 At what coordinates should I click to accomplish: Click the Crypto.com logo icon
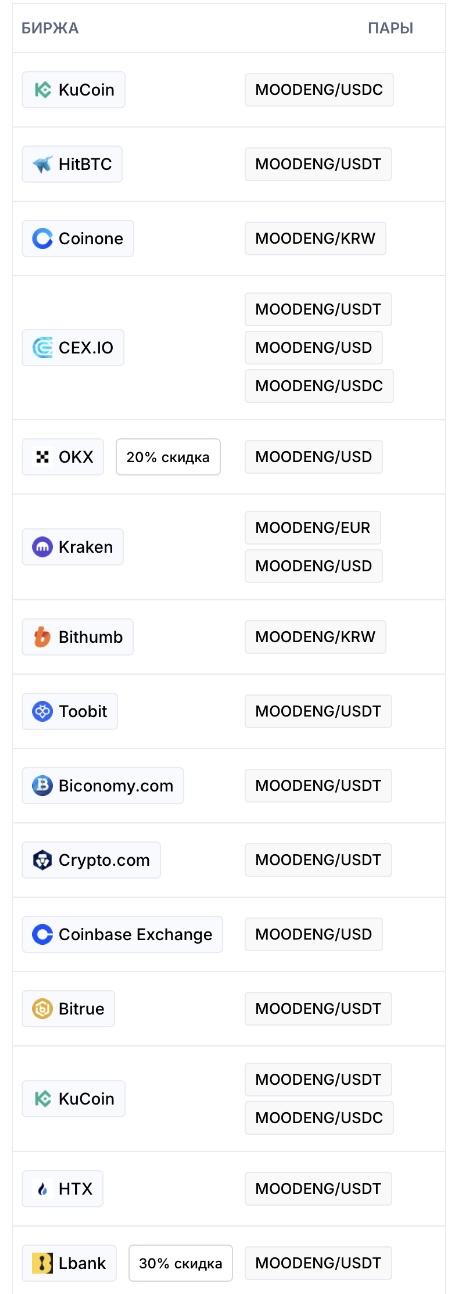42,860
